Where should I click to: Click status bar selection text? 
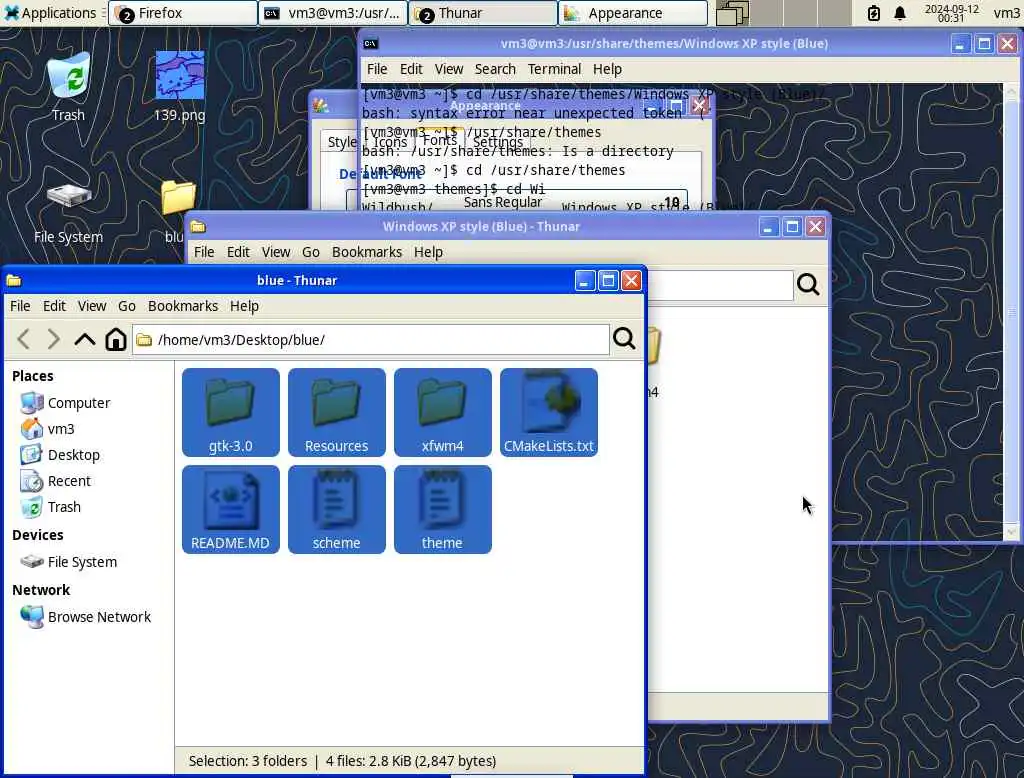342,761
